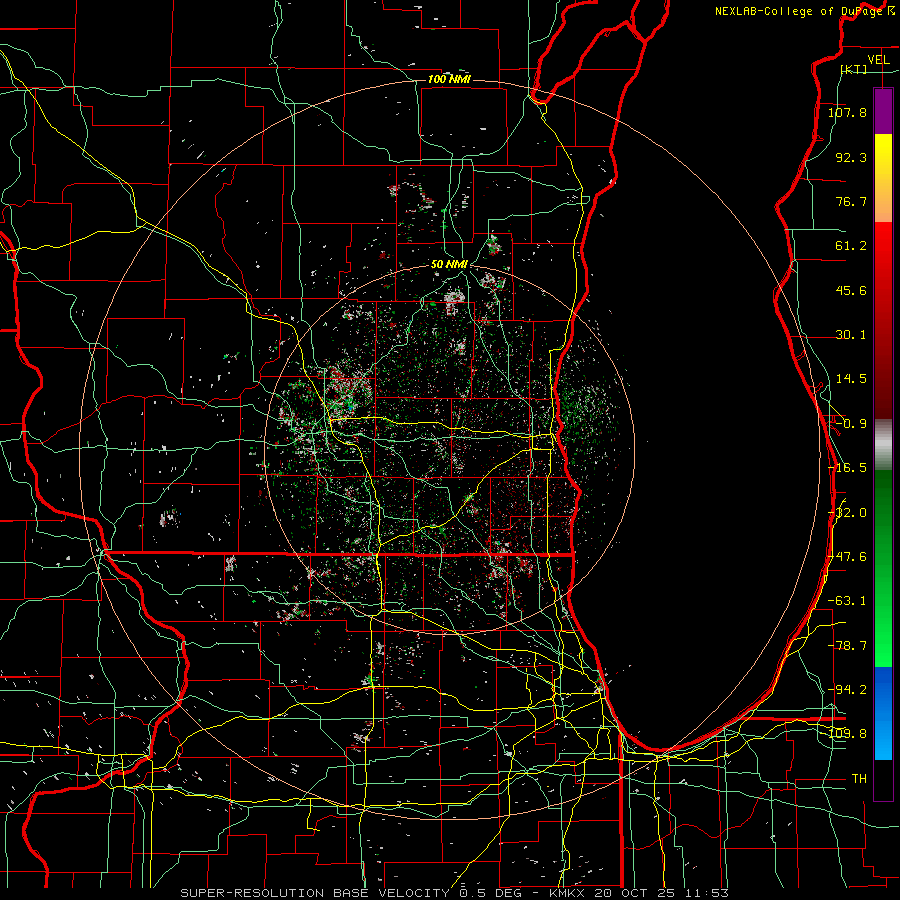900x900 pixels.
Task: Click the 30.1 scale value
Action: tap(851, 335)
